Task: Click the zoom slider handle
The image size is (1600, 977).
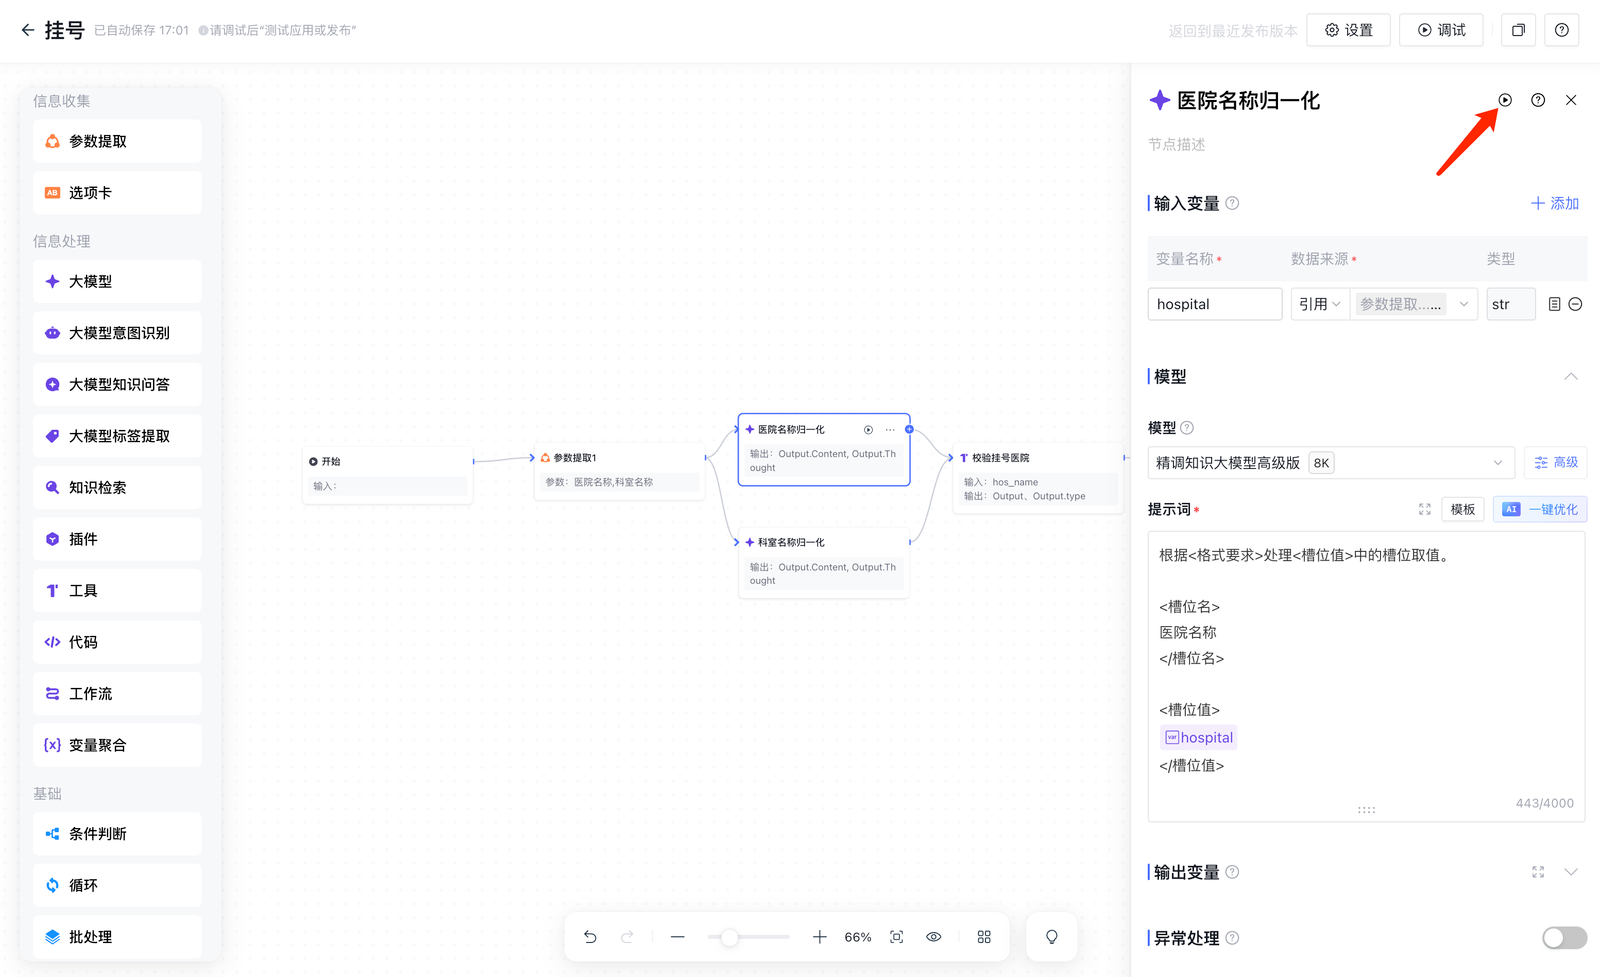Action: pos(730,937)
